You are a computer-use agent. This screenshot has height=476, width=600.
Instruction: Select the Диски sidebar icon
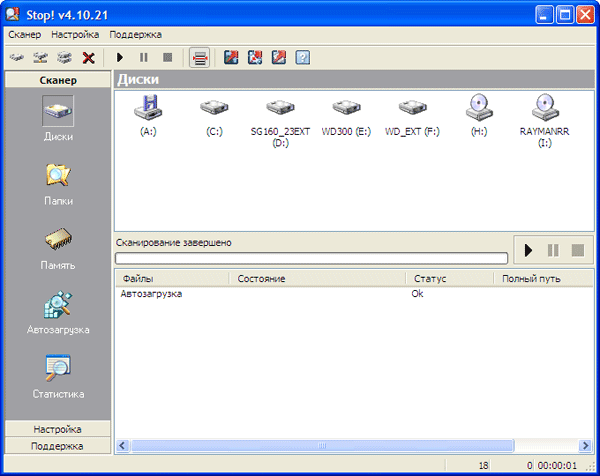[58, 111]
